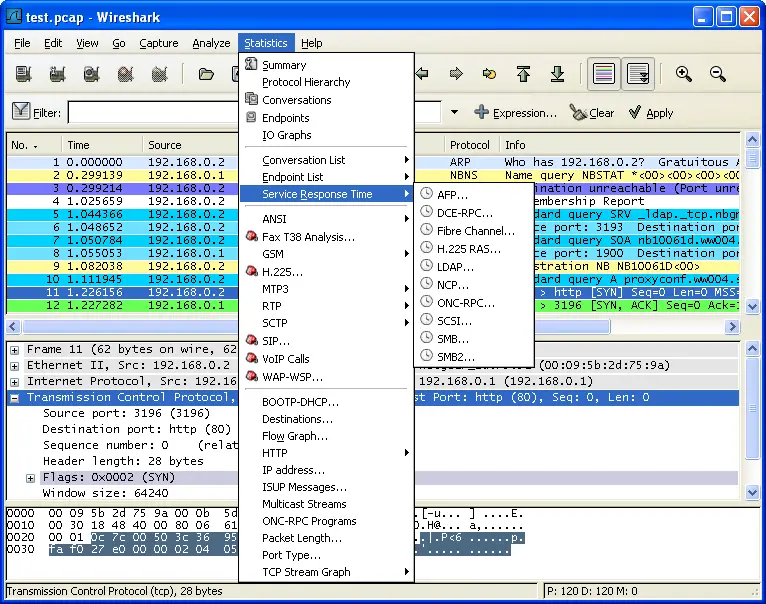Screen dimensions: 766x604
Task: Open the filter history dropdown arrow
Action: point(454,113)
